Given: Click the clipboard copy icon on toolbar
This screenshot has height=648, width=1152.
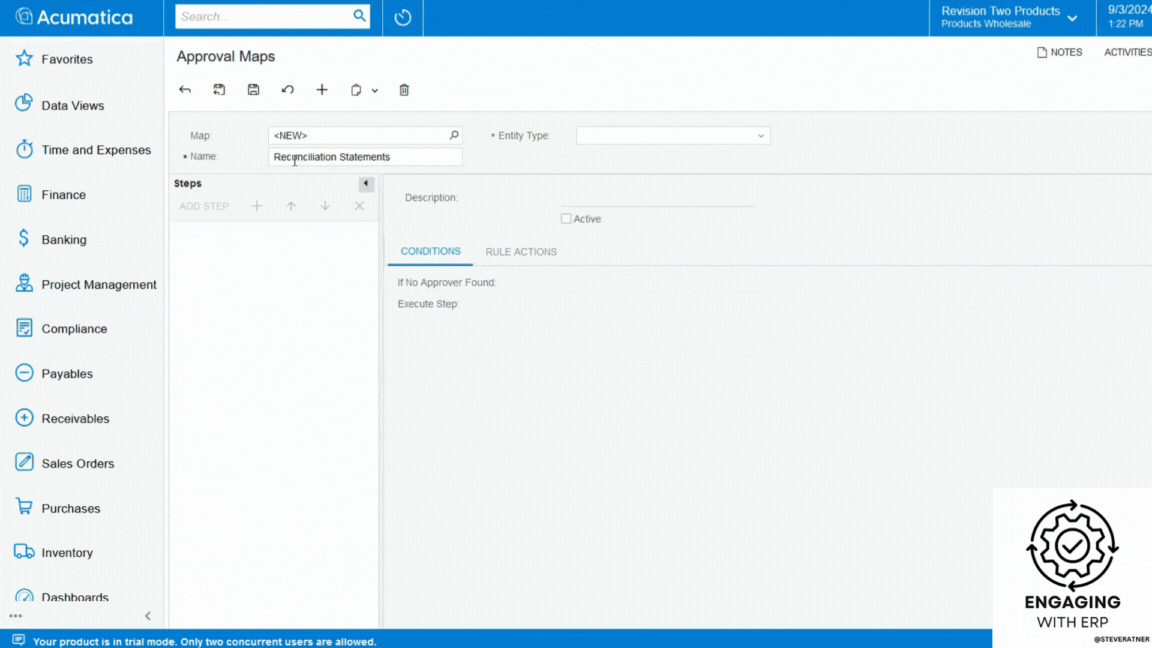Looking at the screenshot, I should [x=355, y=90].
